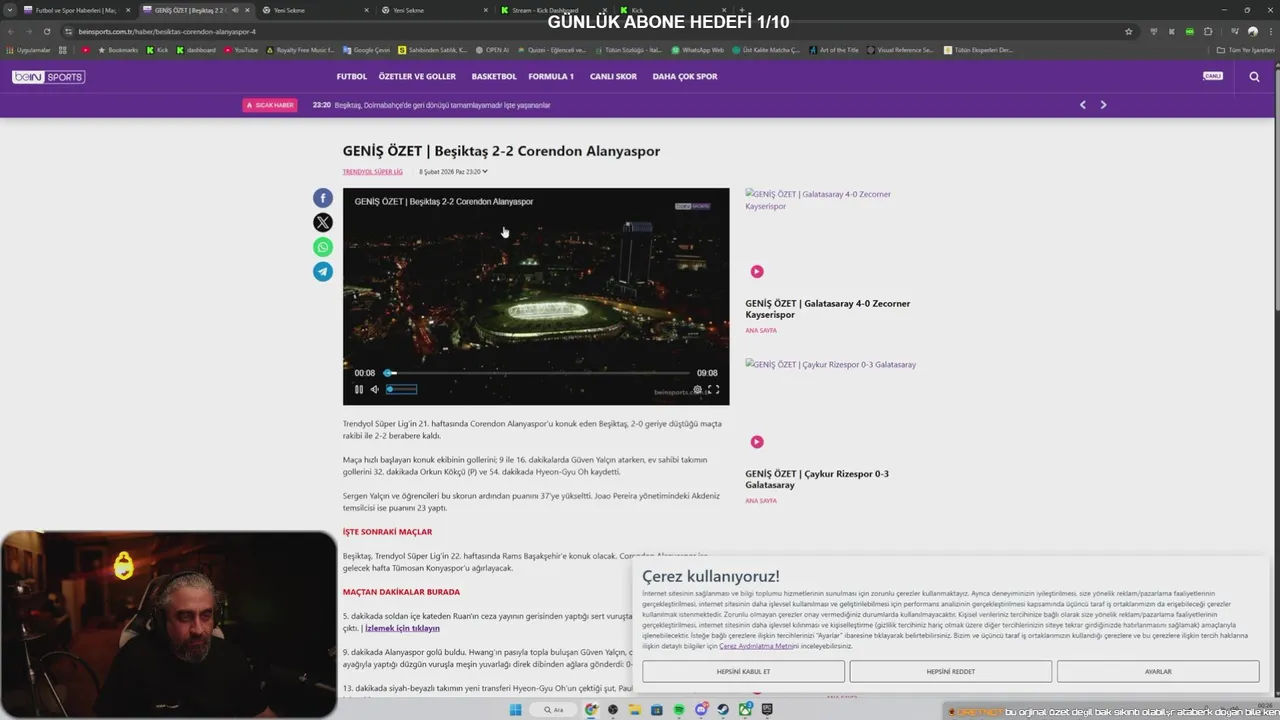Show previous breaking news headline
This screenshot has width=1280, height=720.
coord(1082,105)
